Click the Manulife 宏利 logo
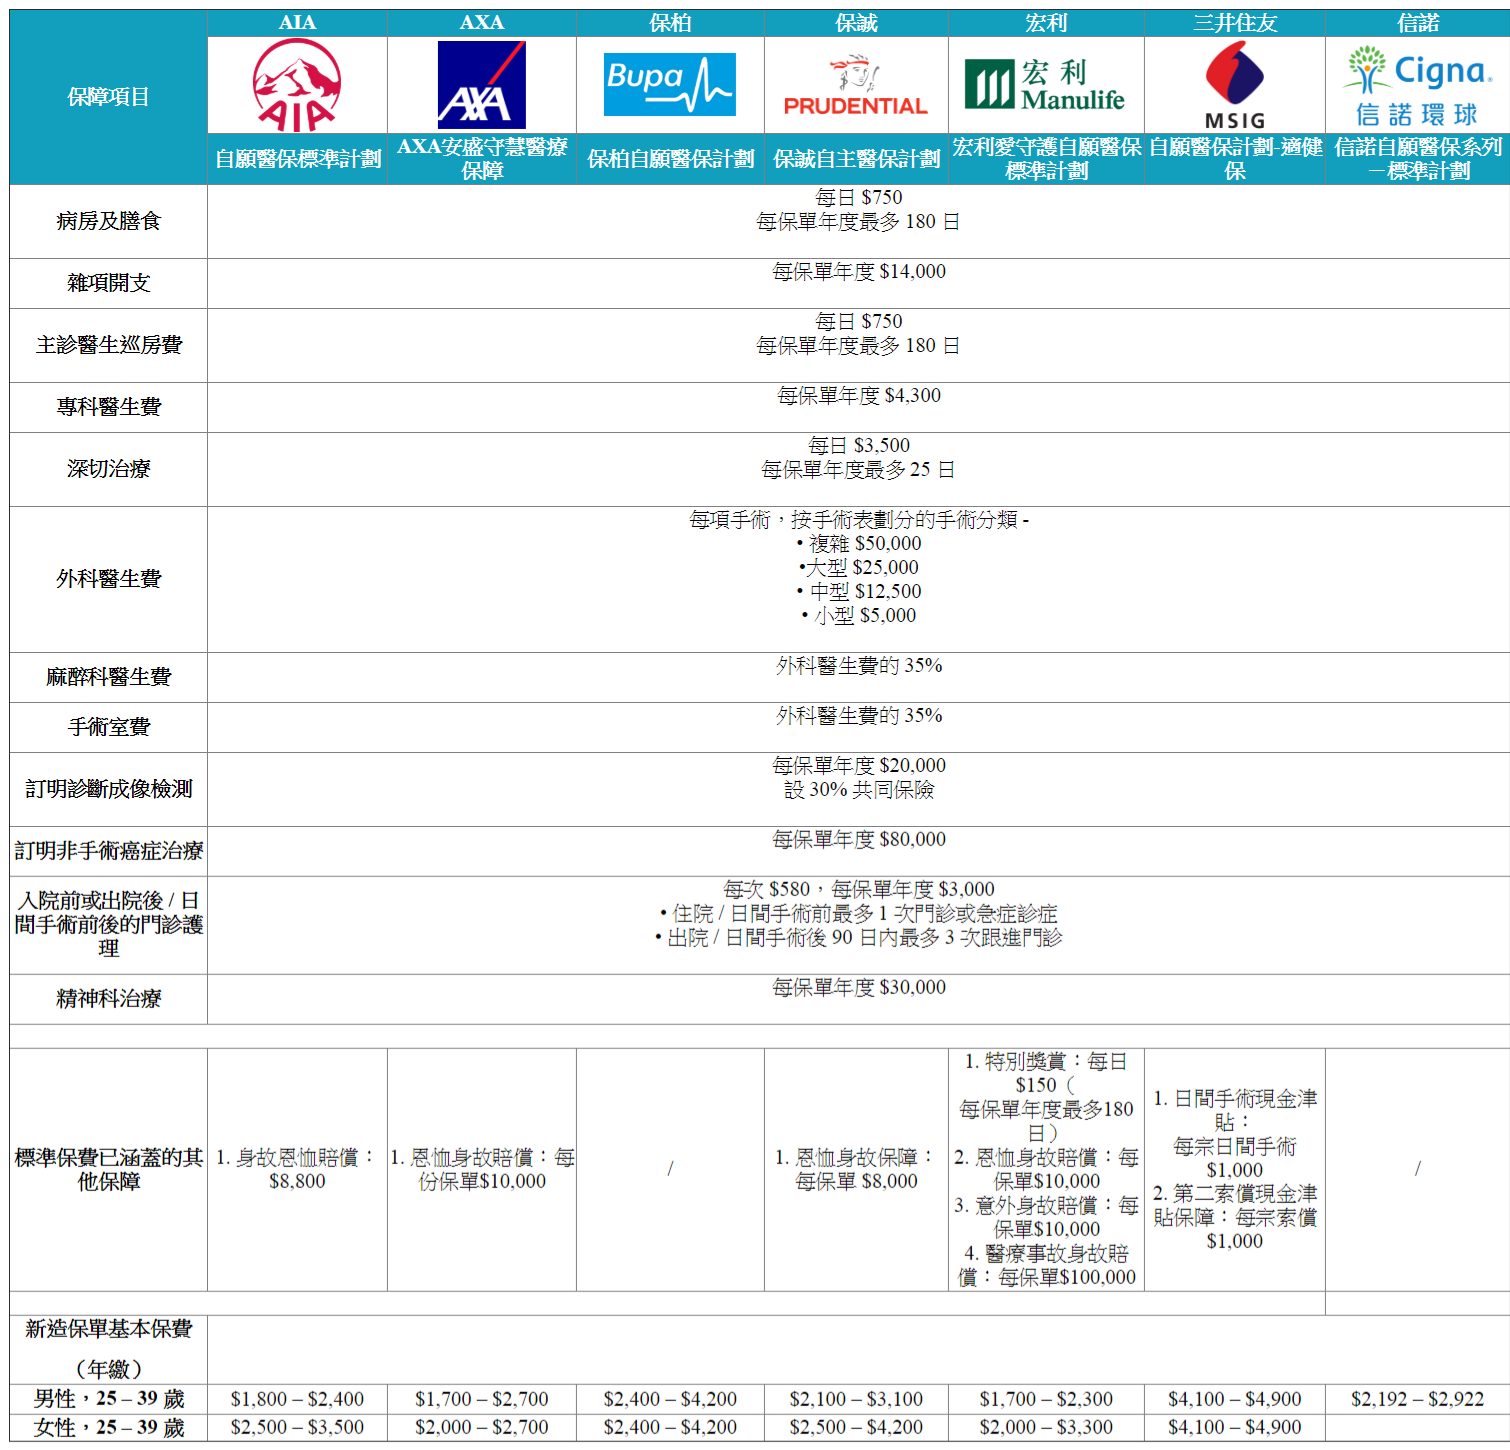Image resolution: width=1510 pixels, height=1450 pixels. tap(1045, 85)
